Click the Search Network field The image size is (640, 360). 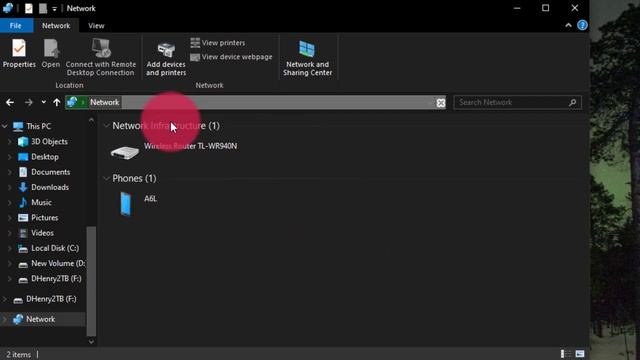pyautogui.click(x=517, y=102)
